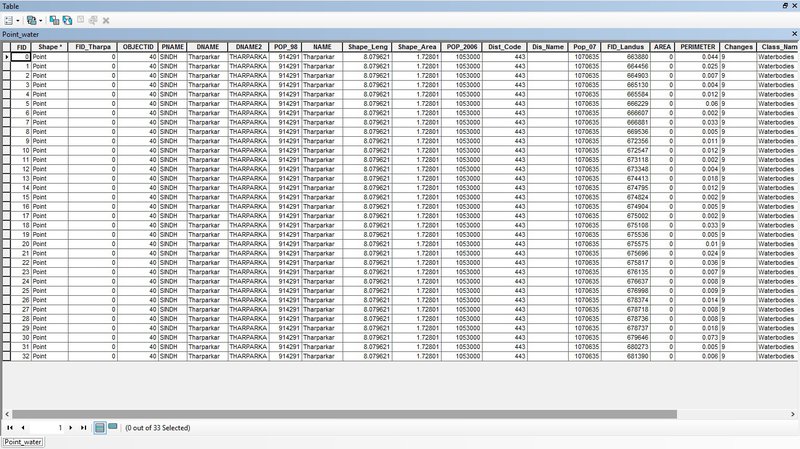Click the Switch Selection icon
The image size is (800, 449).
click(x=67, y=19)
